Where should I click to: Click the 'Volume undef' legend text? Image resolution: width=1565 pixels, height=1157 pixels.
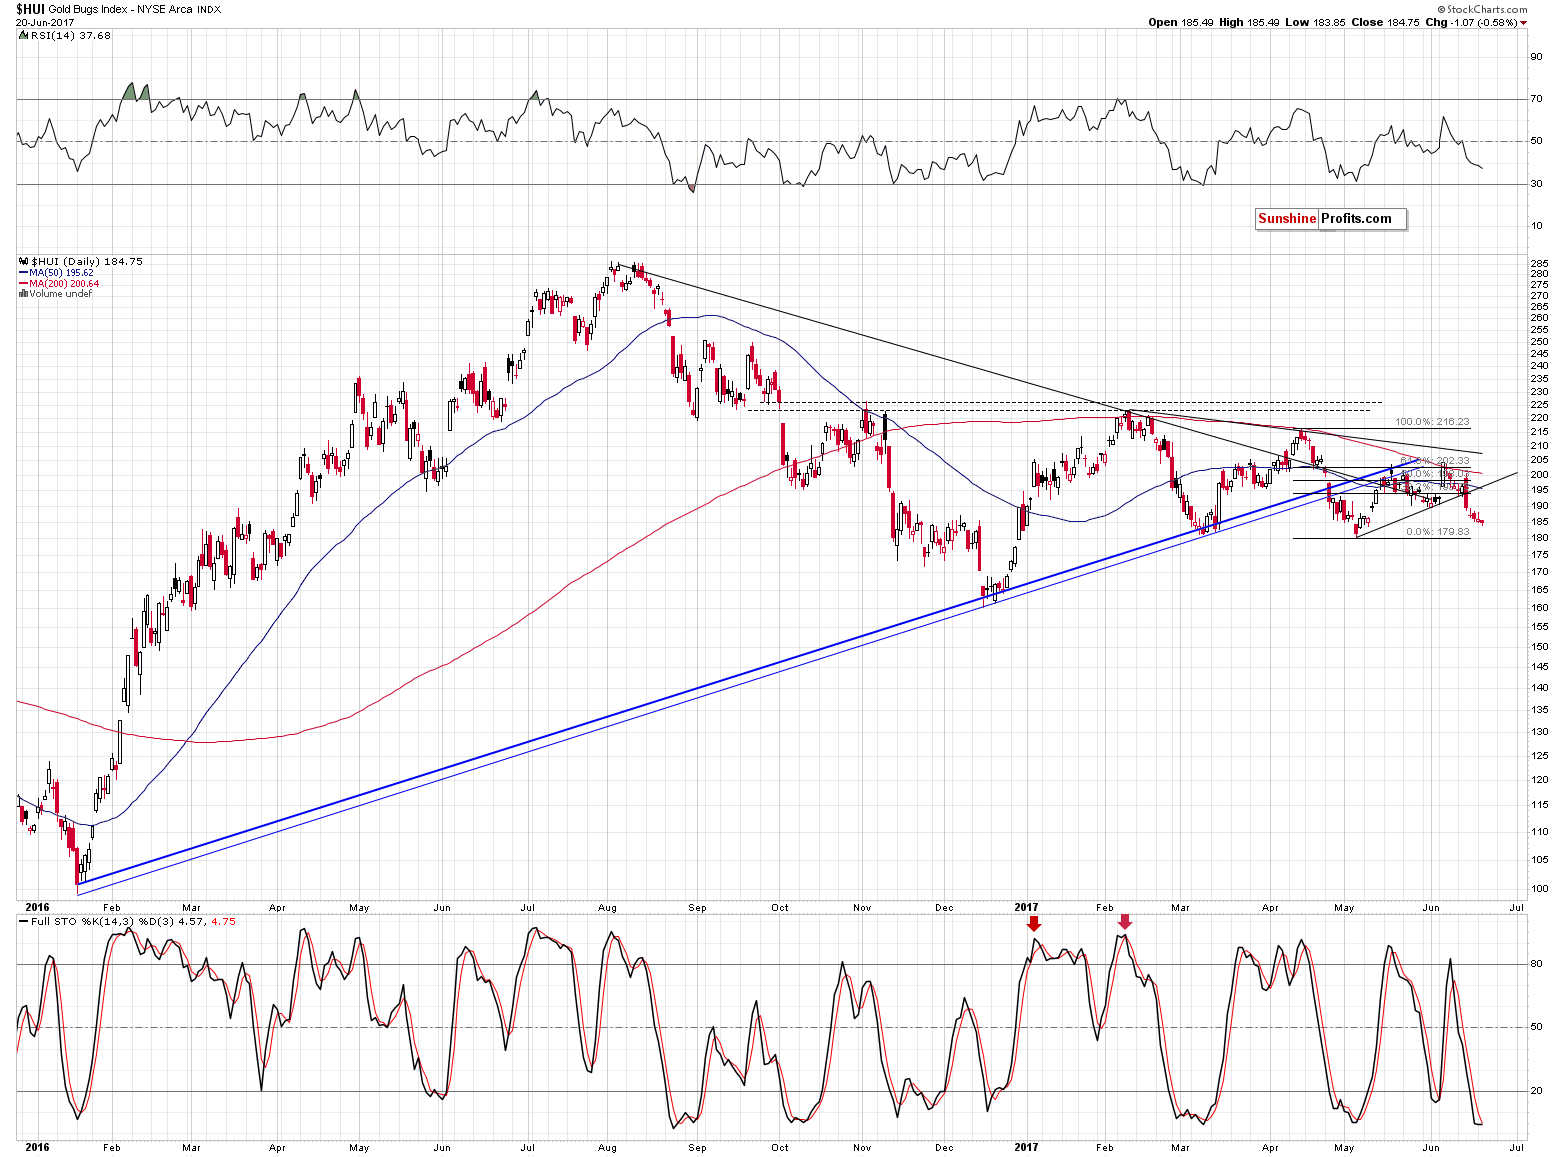[60, 294]
